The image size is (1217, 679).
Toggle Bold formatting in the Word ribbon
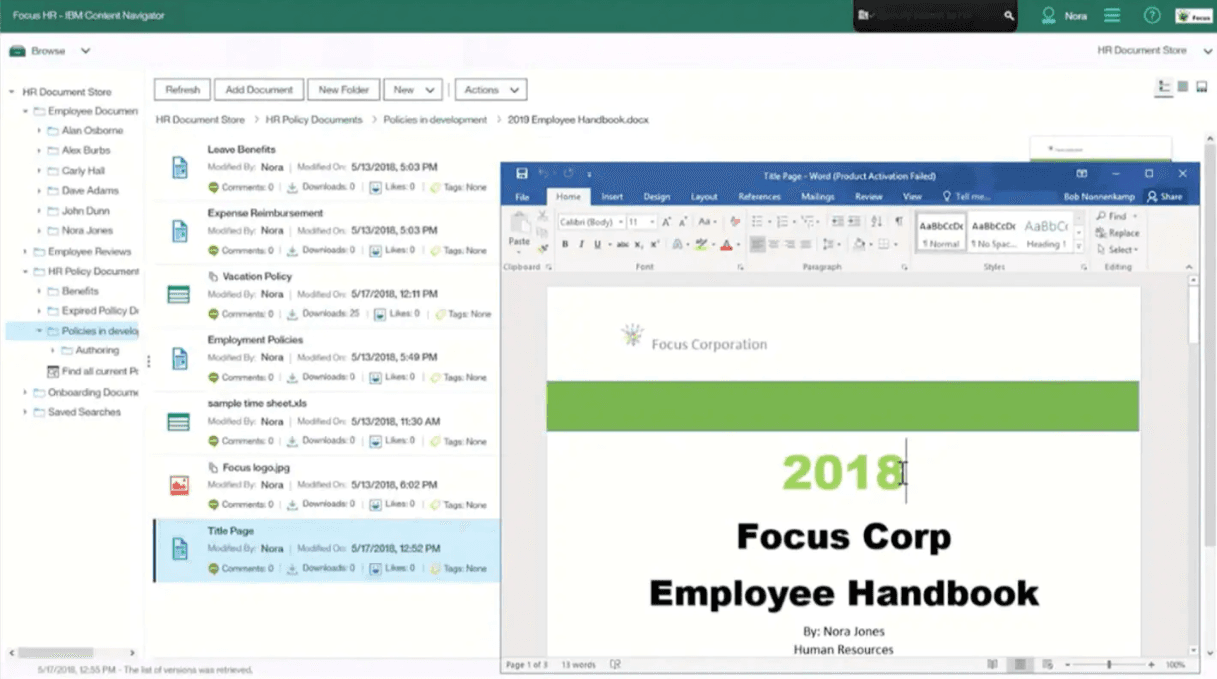[565, 245]
